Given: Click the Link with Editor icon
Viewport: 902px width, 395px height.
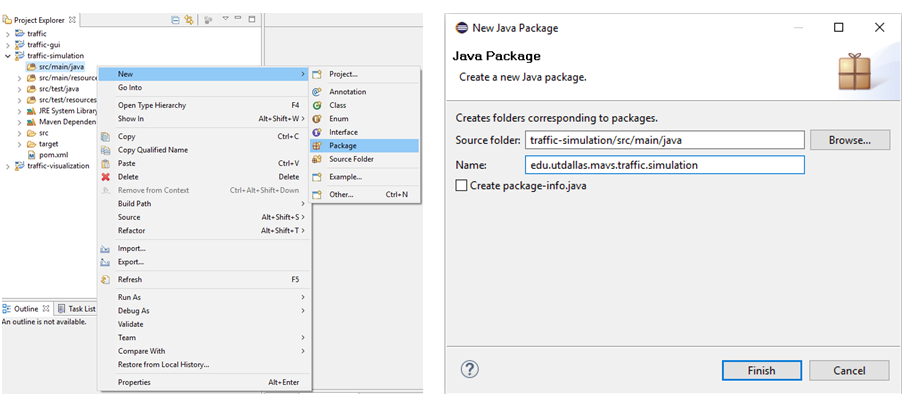Looking at the screenshot, I should (189, 20).
